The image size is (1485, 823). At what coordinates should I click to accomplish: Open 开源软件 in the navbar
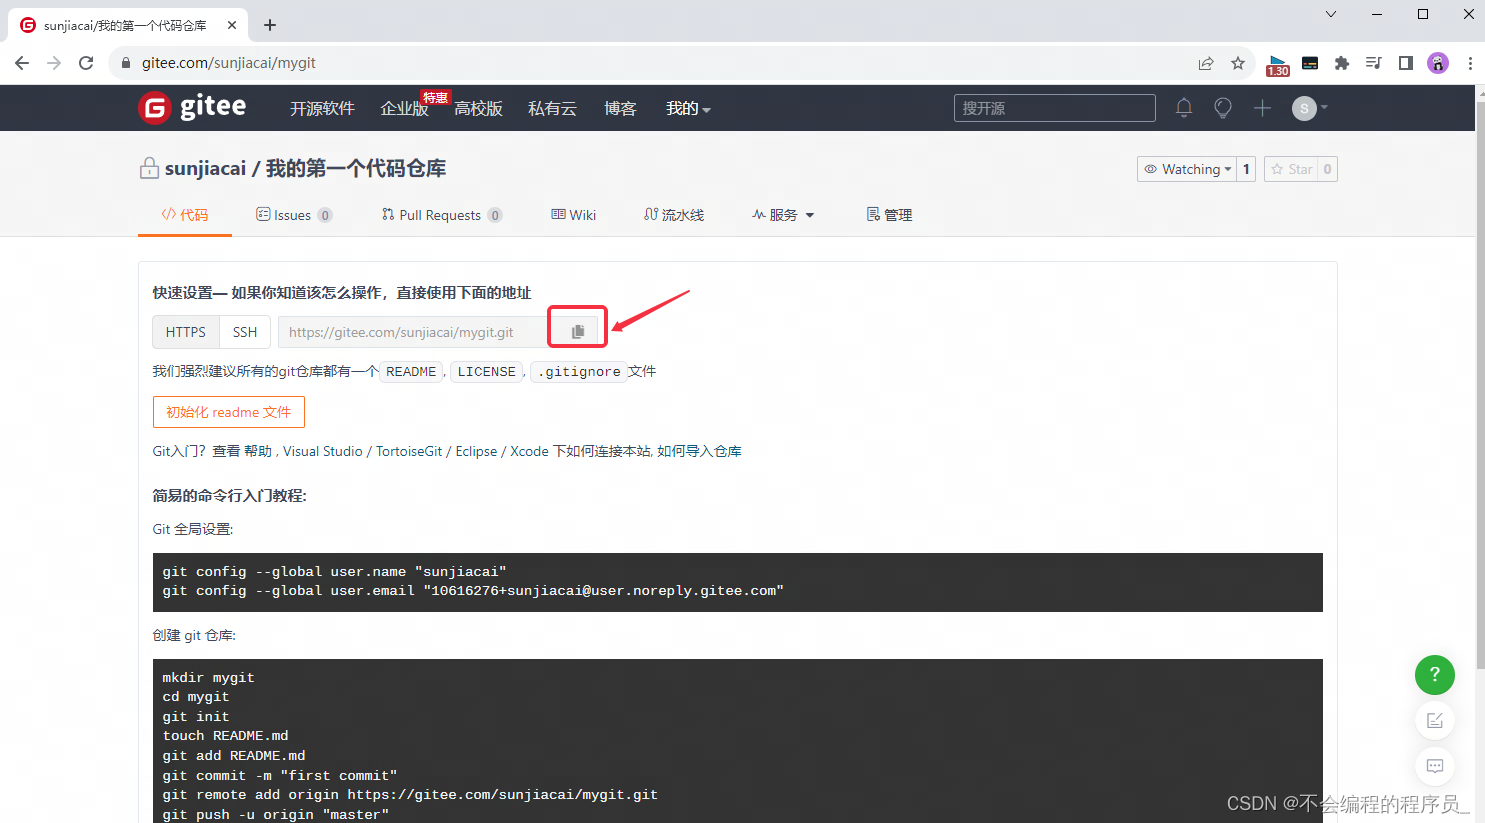pyautogui.click(x=322, y=108)
